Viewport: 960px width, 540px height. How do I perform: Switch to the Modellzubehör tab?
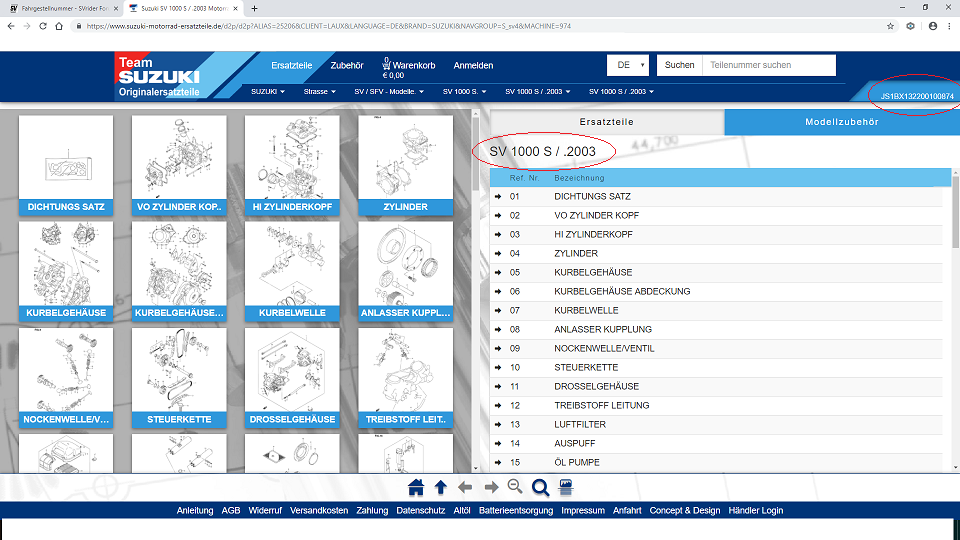click(842, 122)
